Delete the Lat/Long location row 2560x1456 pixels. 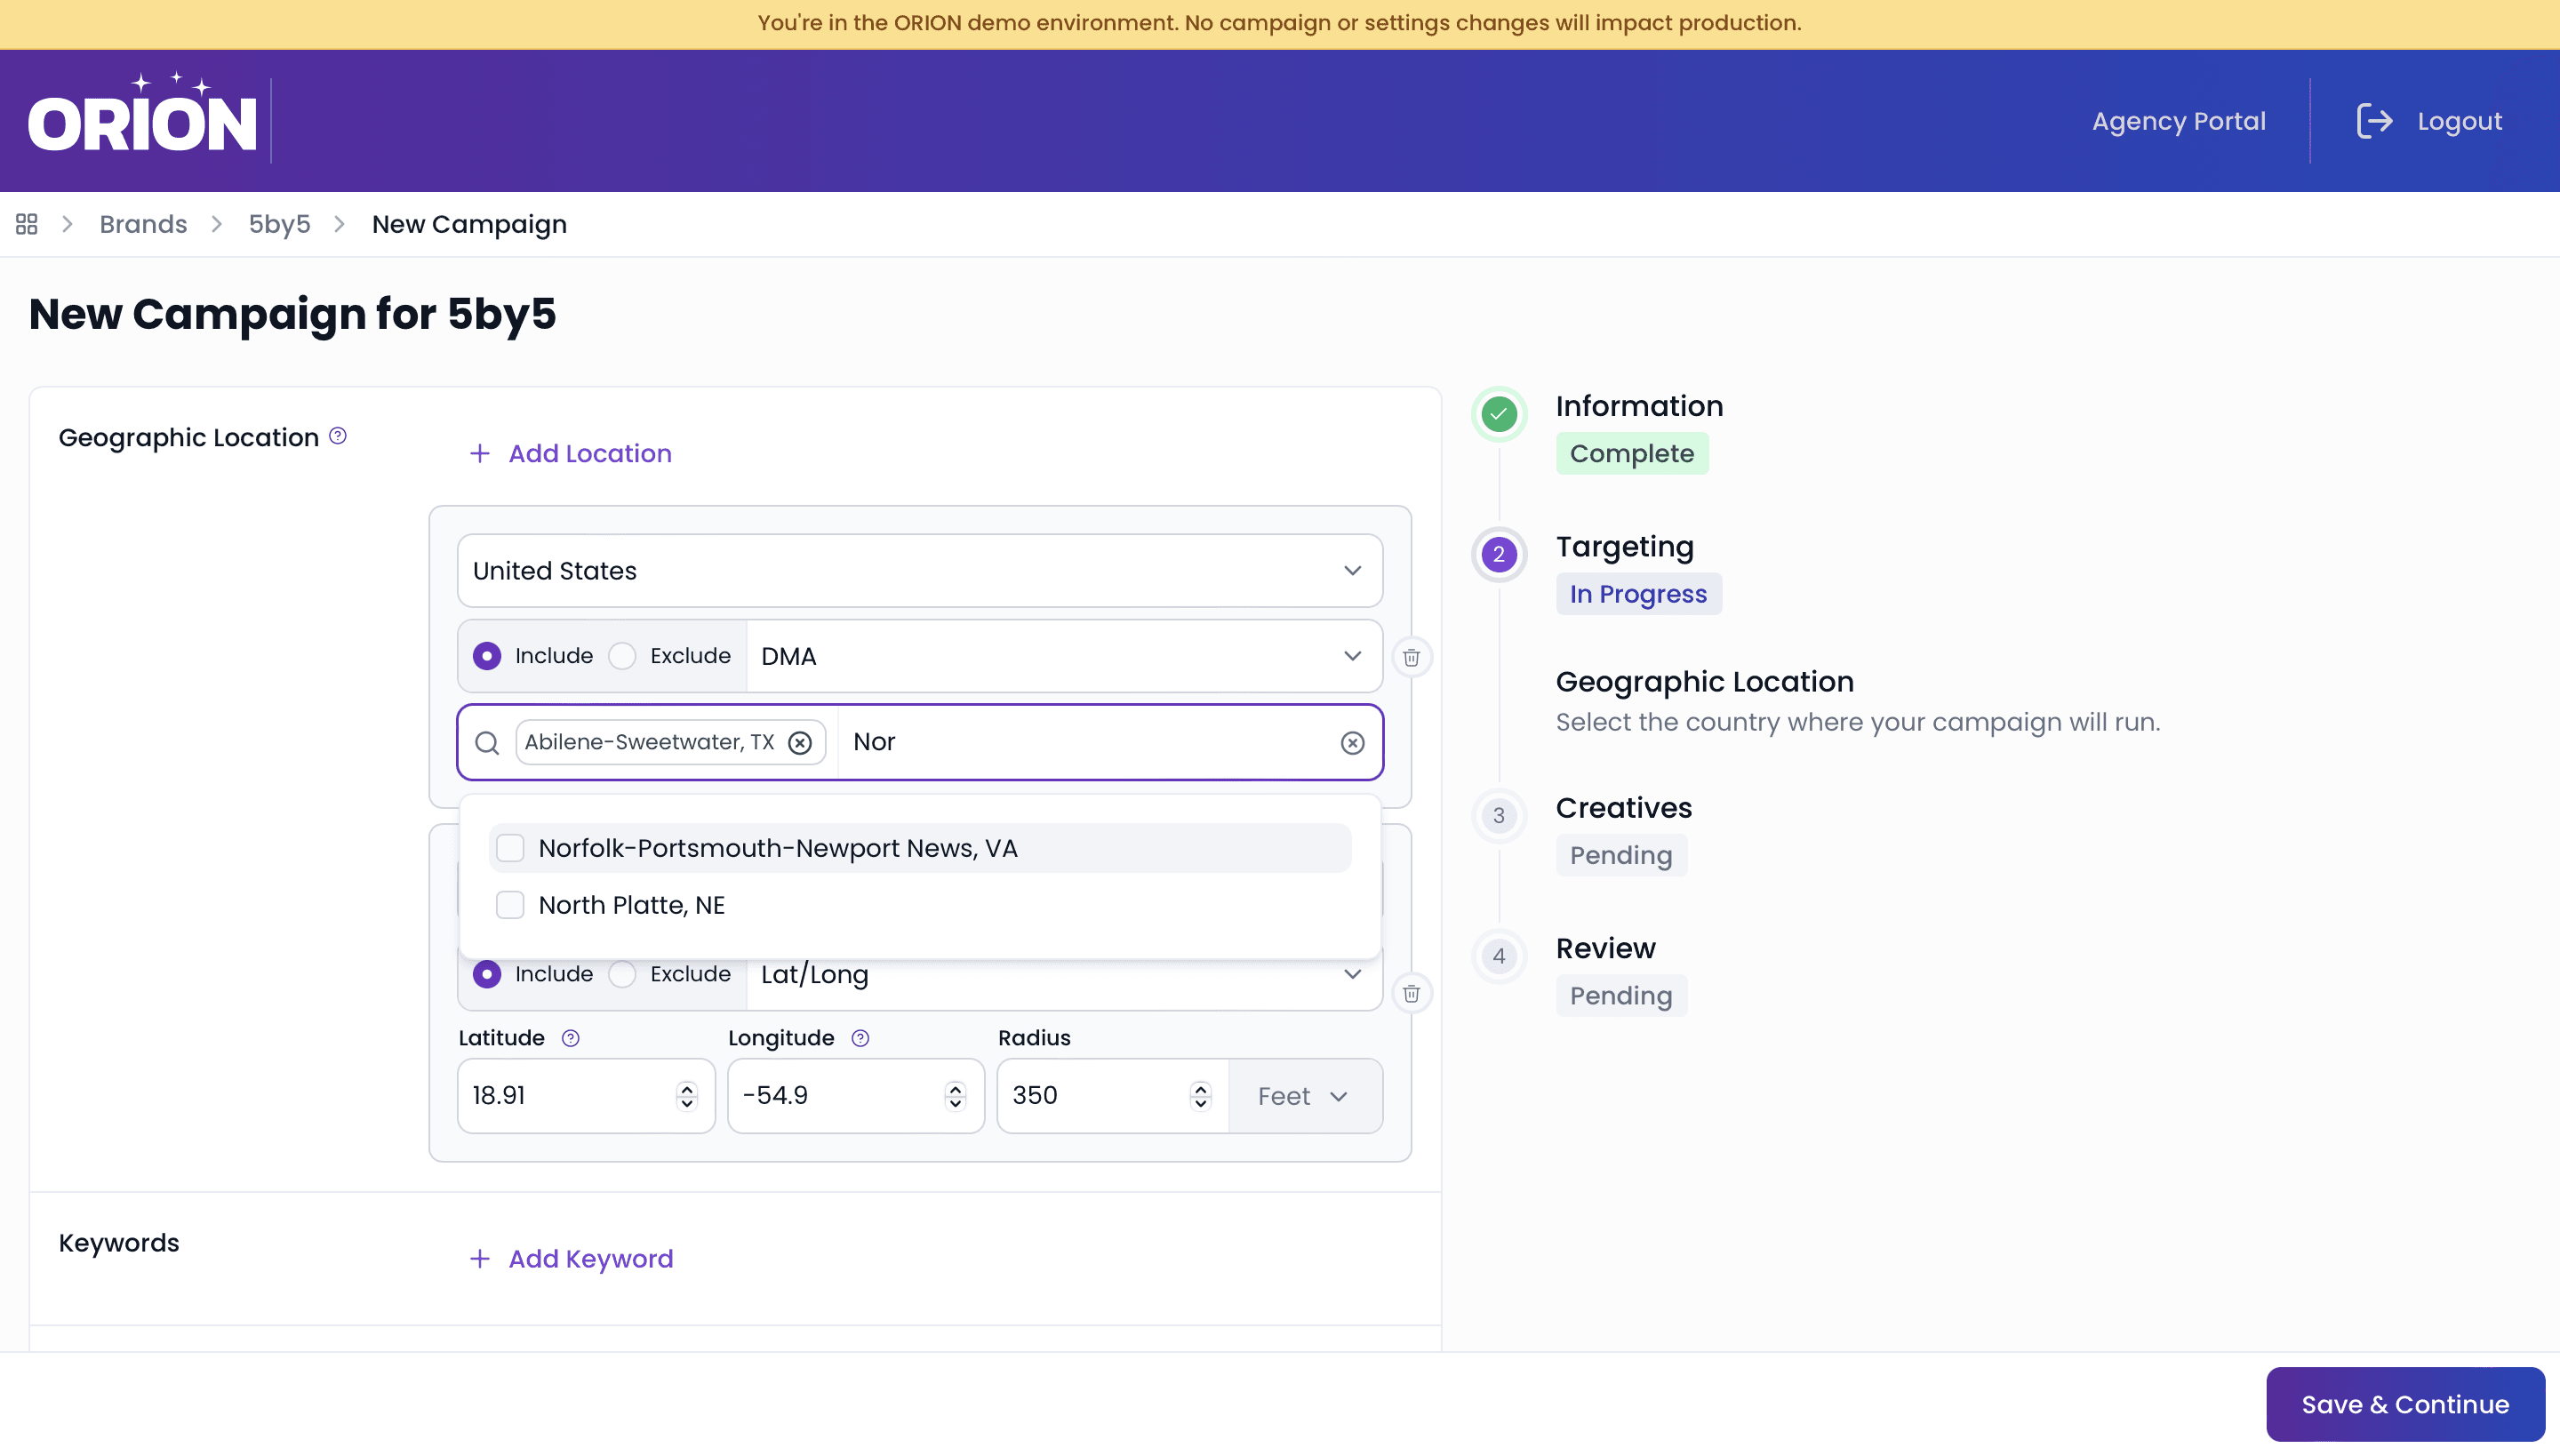tap(1411, 993)
